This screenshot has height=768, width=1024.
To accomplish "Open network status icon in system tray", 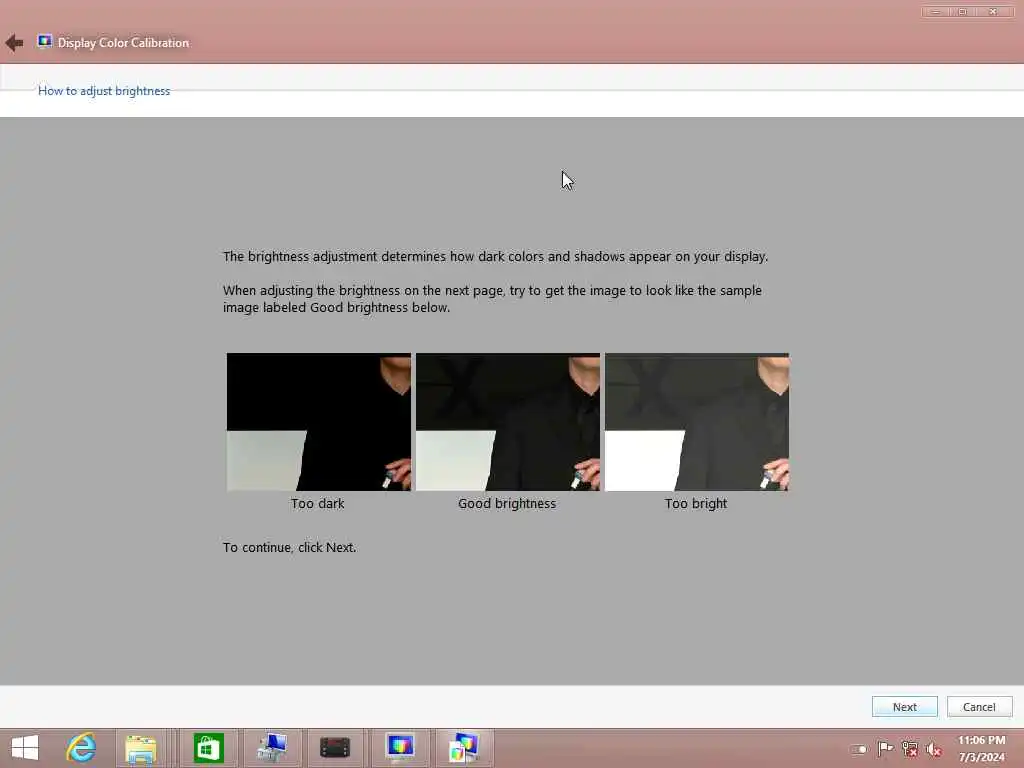I will [x=910, y=748].
